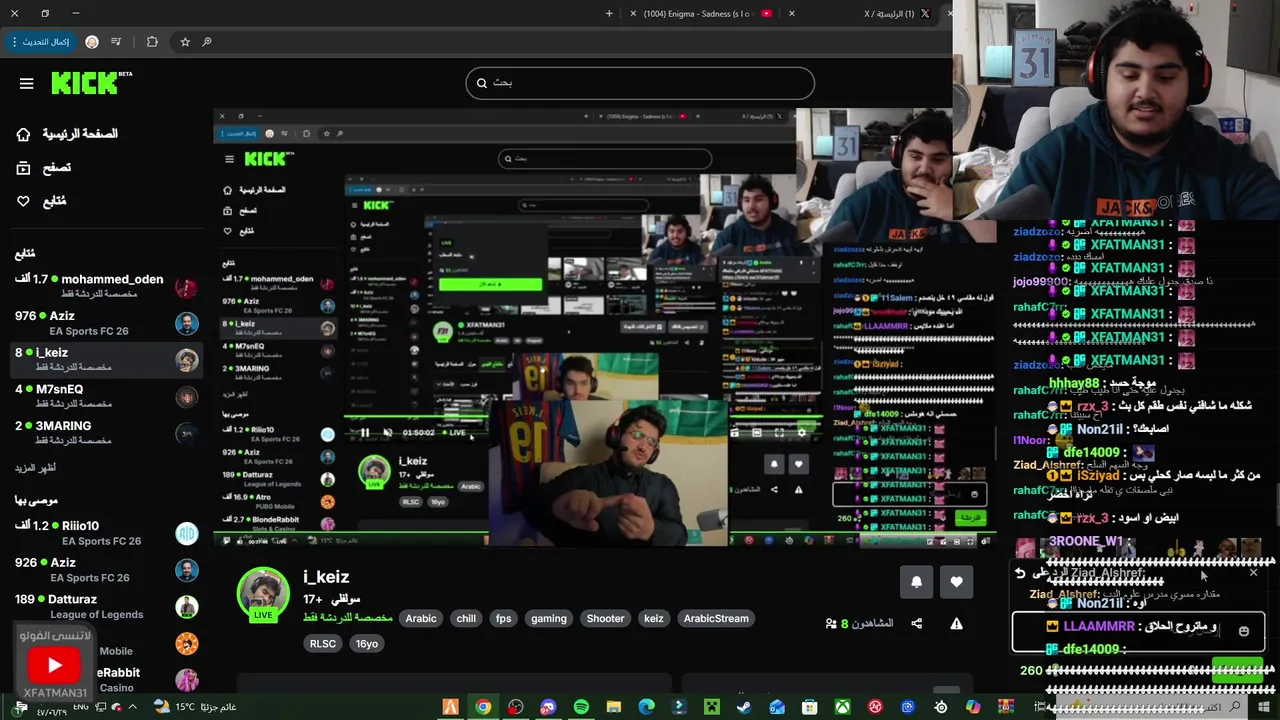Viewport: 1280px width, 720px height.
Task: Click browser zoom magnifier icon
Action: (x=207, y=42)
